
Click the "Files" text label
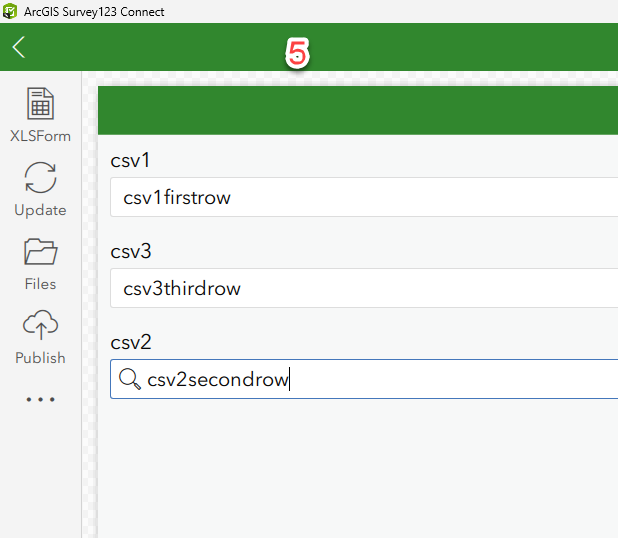[40, 284]
